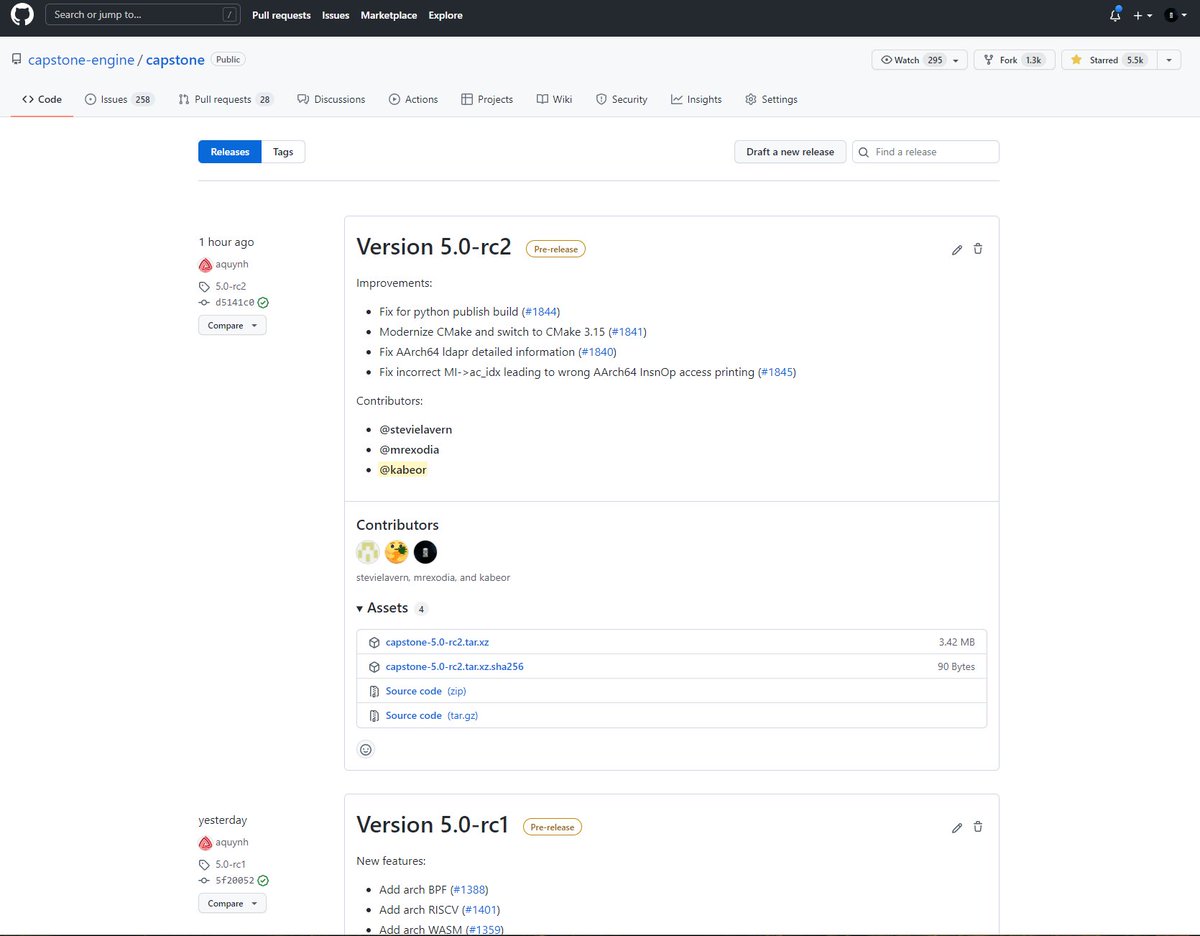
Task: Open Version 5.0-rc2 release title
Action: 434,247
